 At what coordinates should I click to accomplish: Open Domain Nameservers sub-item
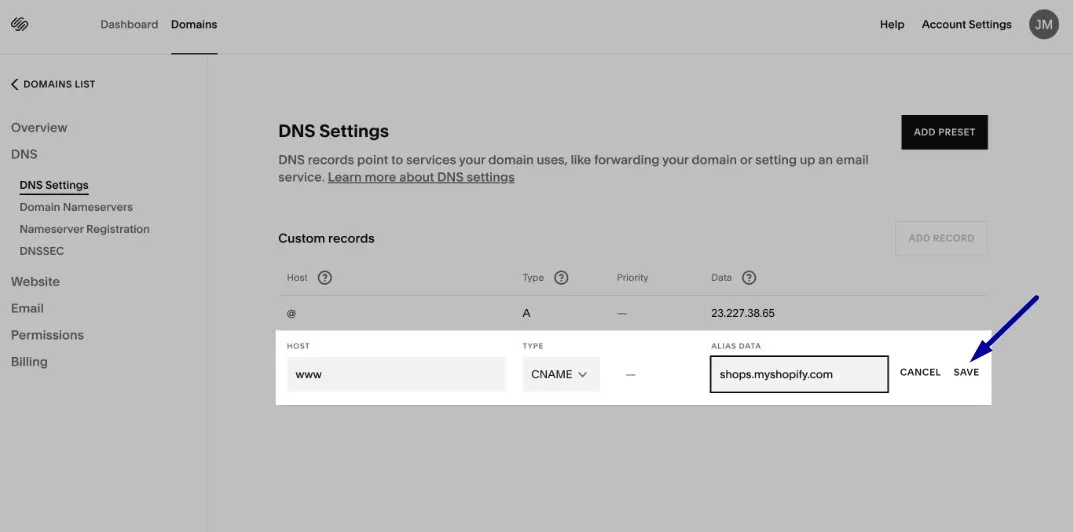click(76, 207)
